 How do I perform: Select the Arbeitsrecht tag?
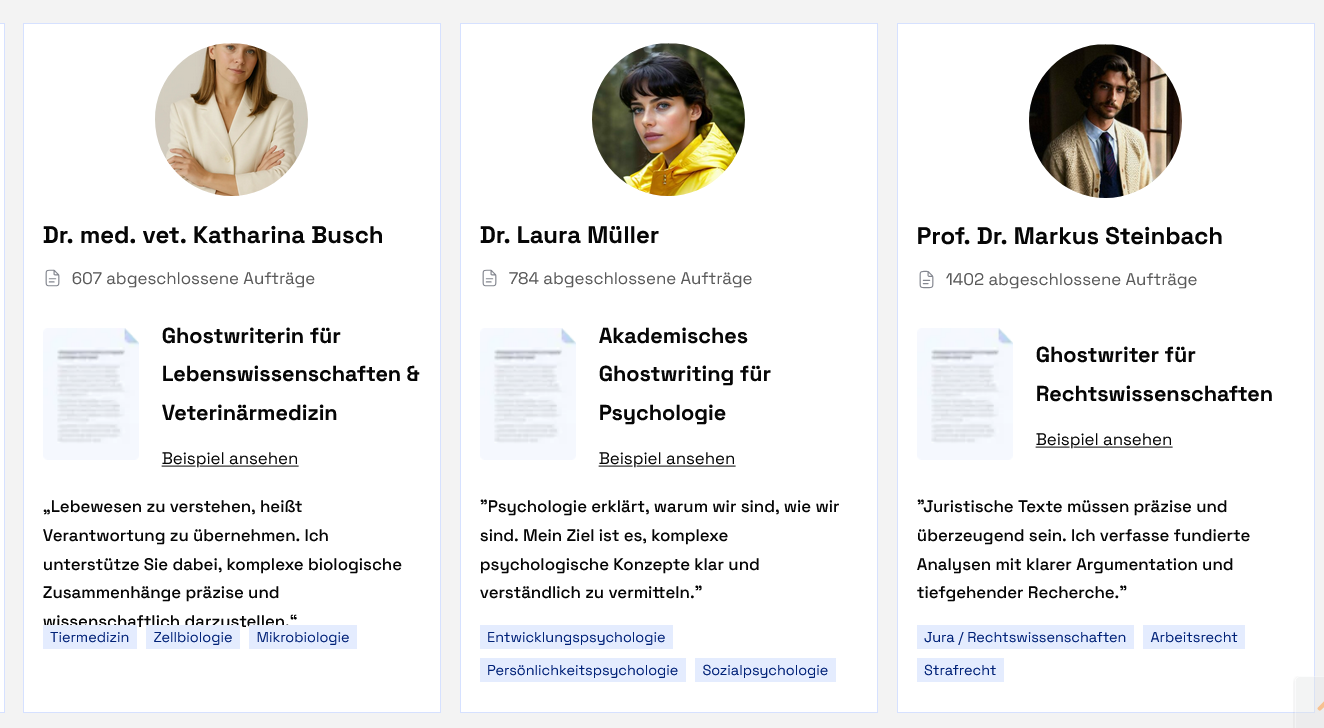coord(1194,637)
